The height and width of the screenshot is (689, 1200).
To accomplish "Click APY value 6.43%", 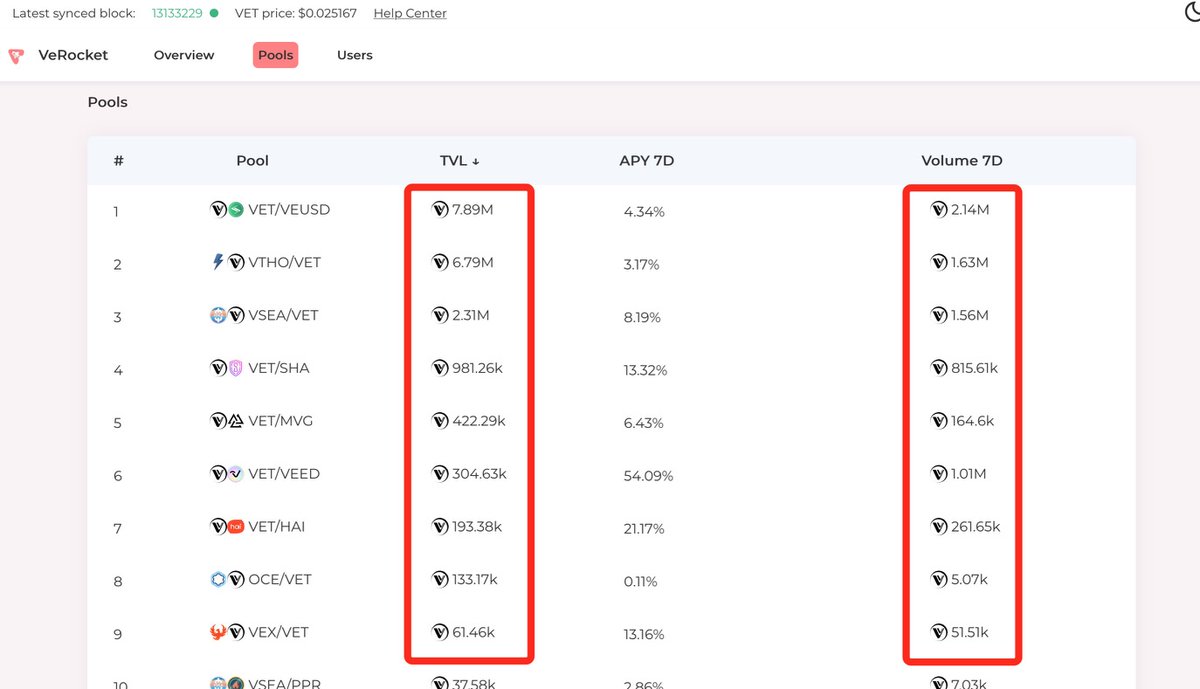I will tap(643, 423).
